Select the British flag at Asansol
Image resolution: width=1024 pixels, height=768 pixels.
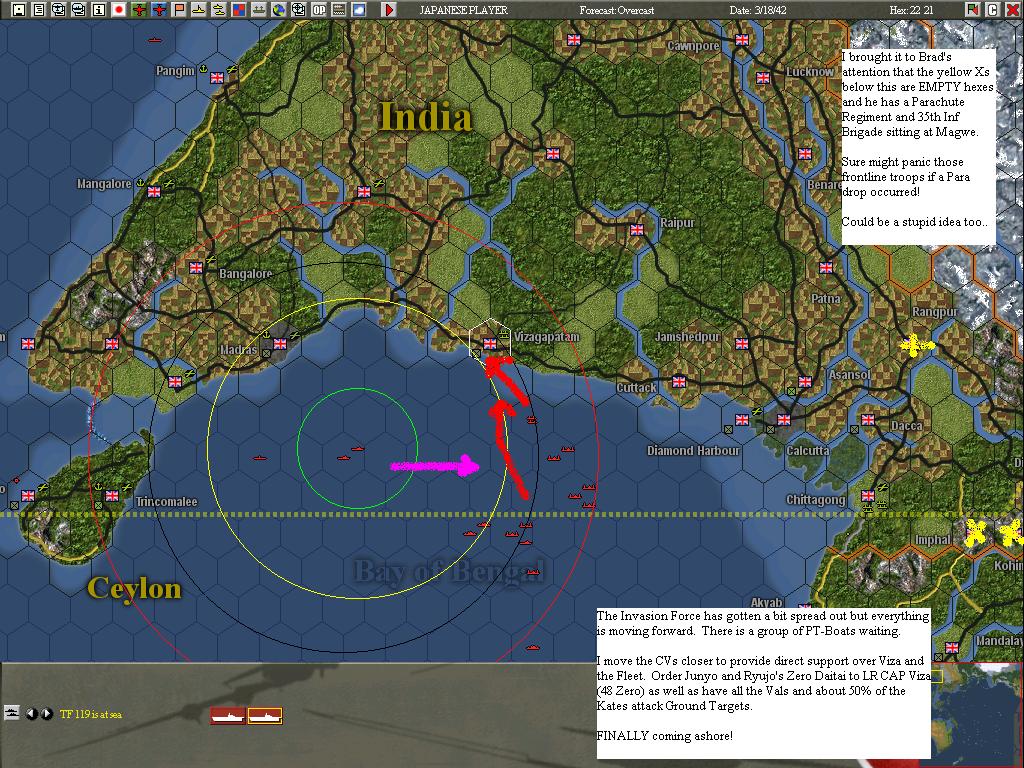[805, 381]
